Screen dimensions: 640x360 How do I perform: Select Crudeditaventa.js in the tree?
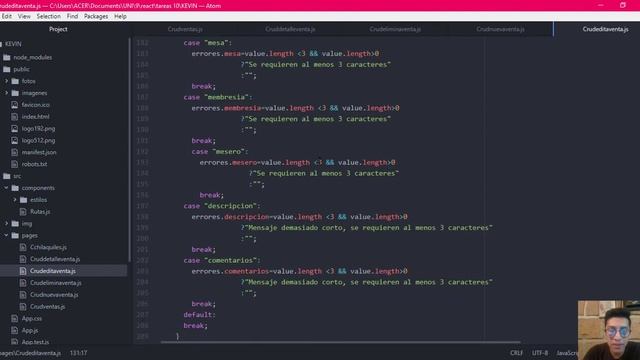point(53,271)
